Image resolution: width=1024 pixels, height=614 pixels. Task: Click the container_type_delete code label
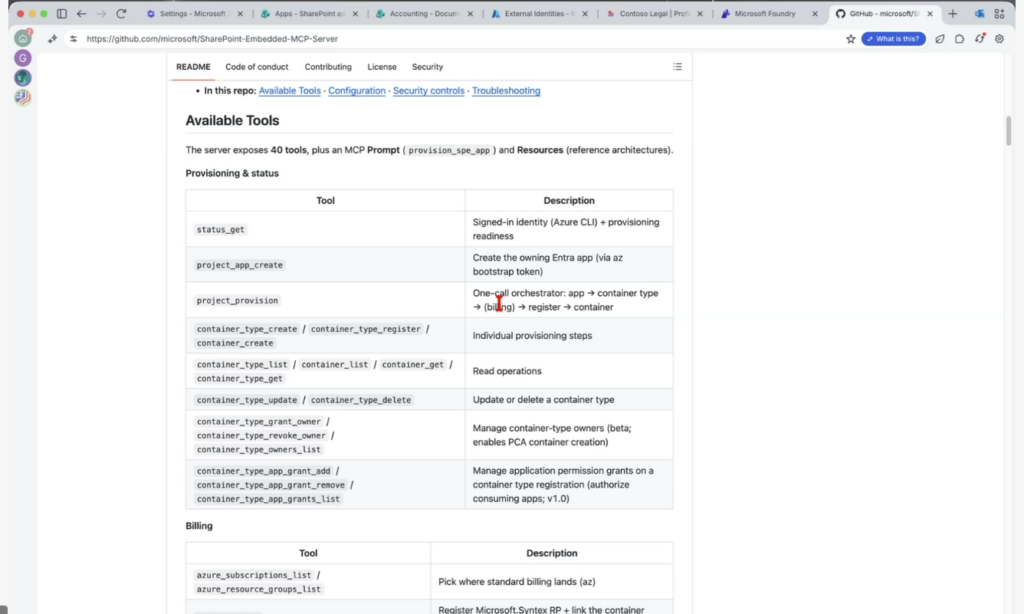click(x=360, y=400)
